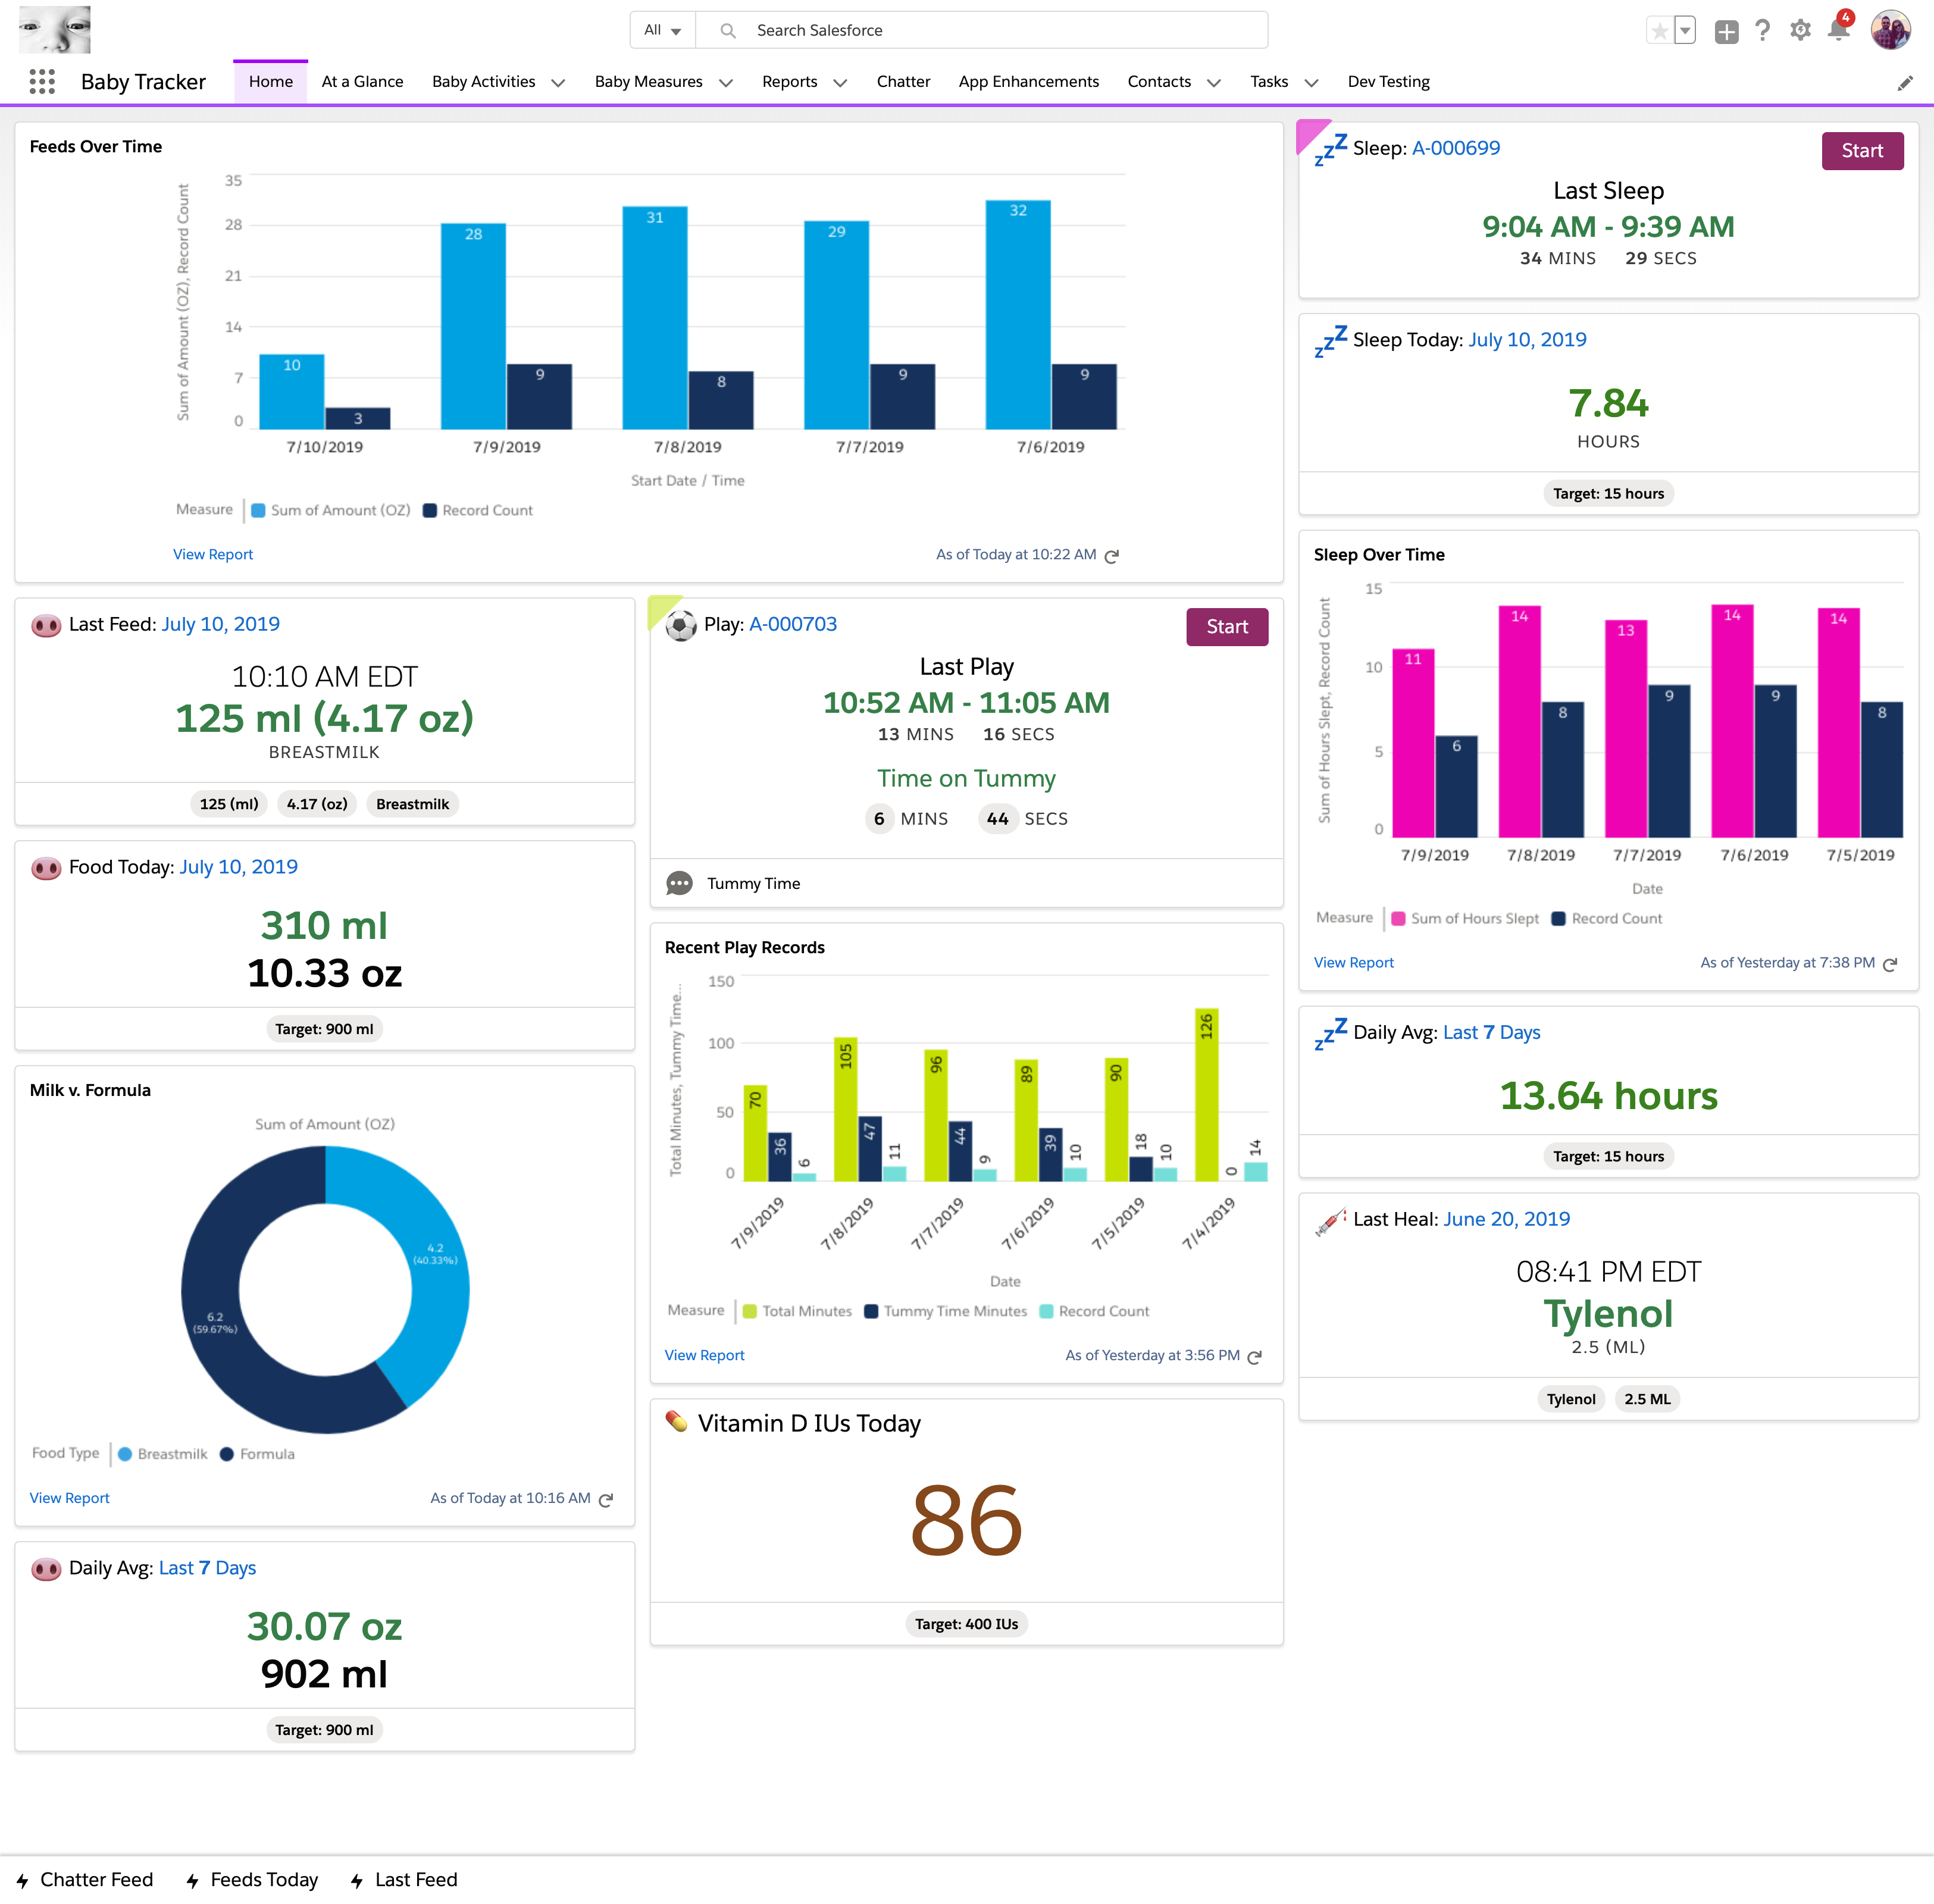Open the A-000703 play record link

[793, 624]
